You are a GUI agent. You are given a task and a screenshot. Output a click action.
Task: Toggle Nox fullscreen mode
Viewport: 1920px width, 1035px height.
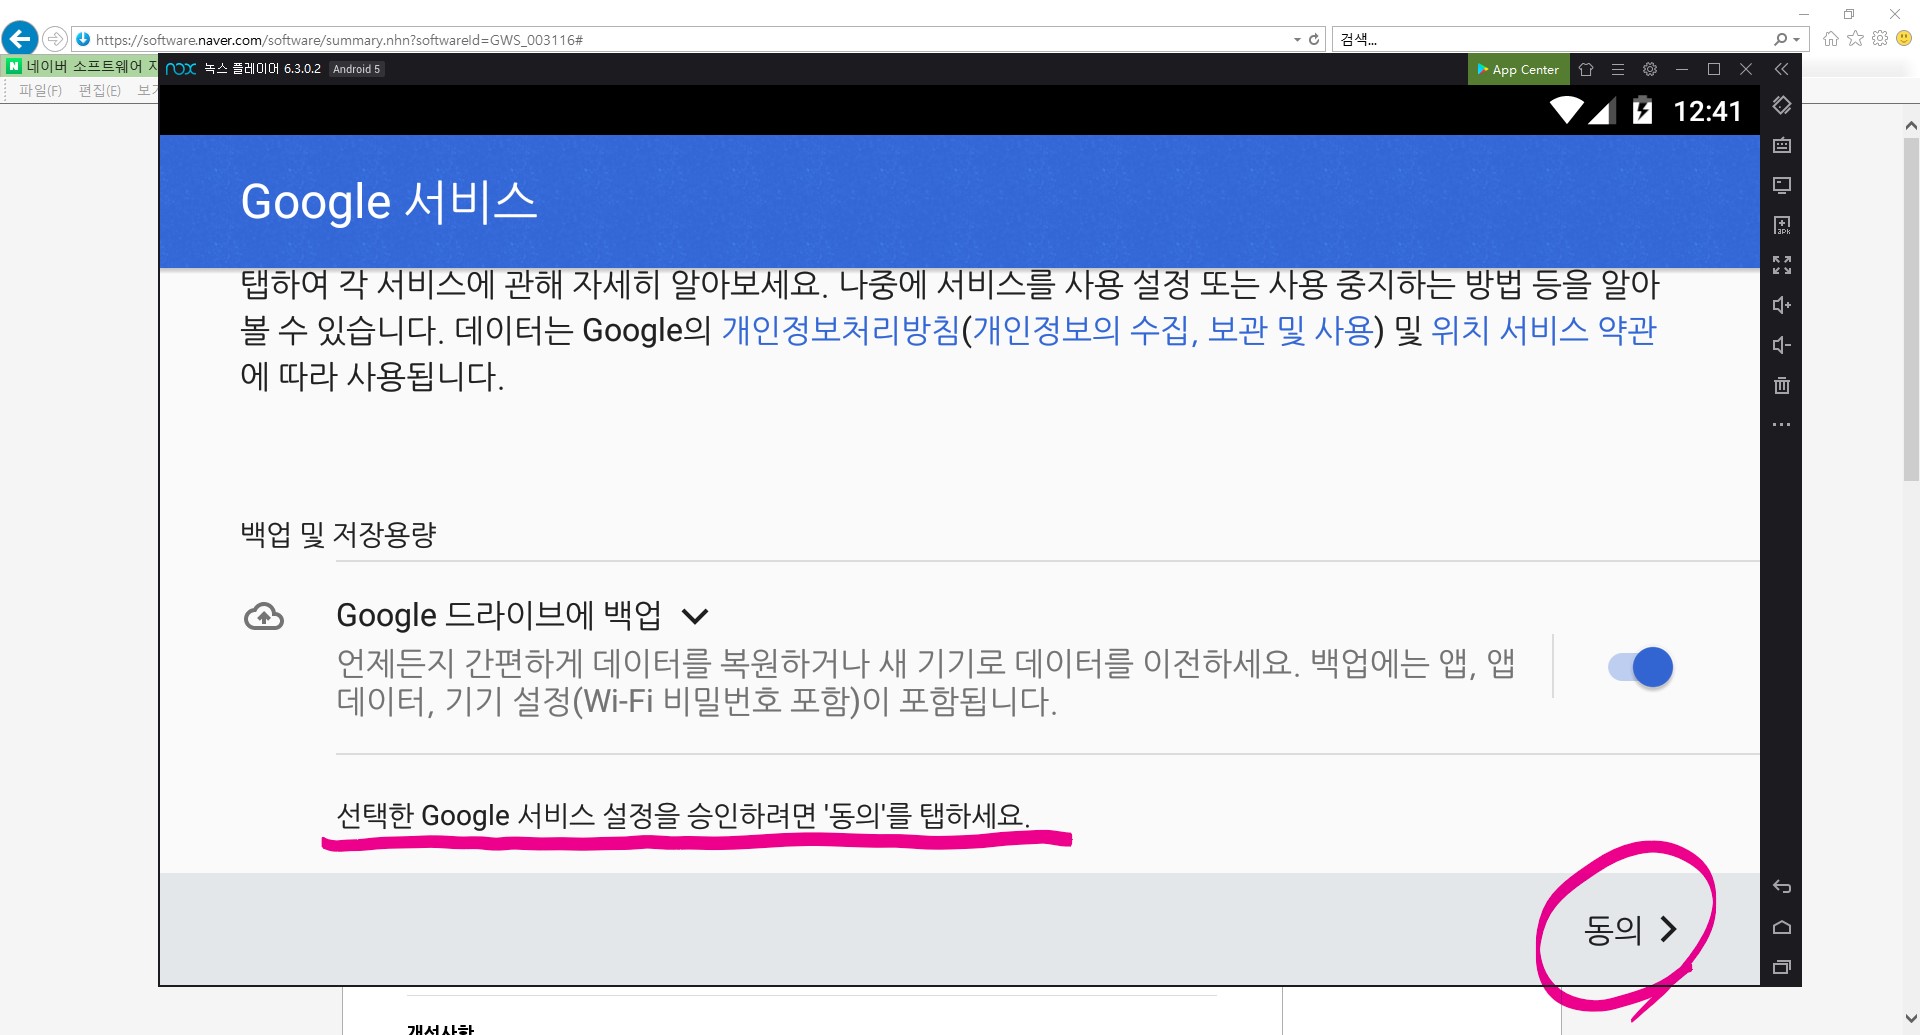pyautogui.click(x=1782, y=265)
